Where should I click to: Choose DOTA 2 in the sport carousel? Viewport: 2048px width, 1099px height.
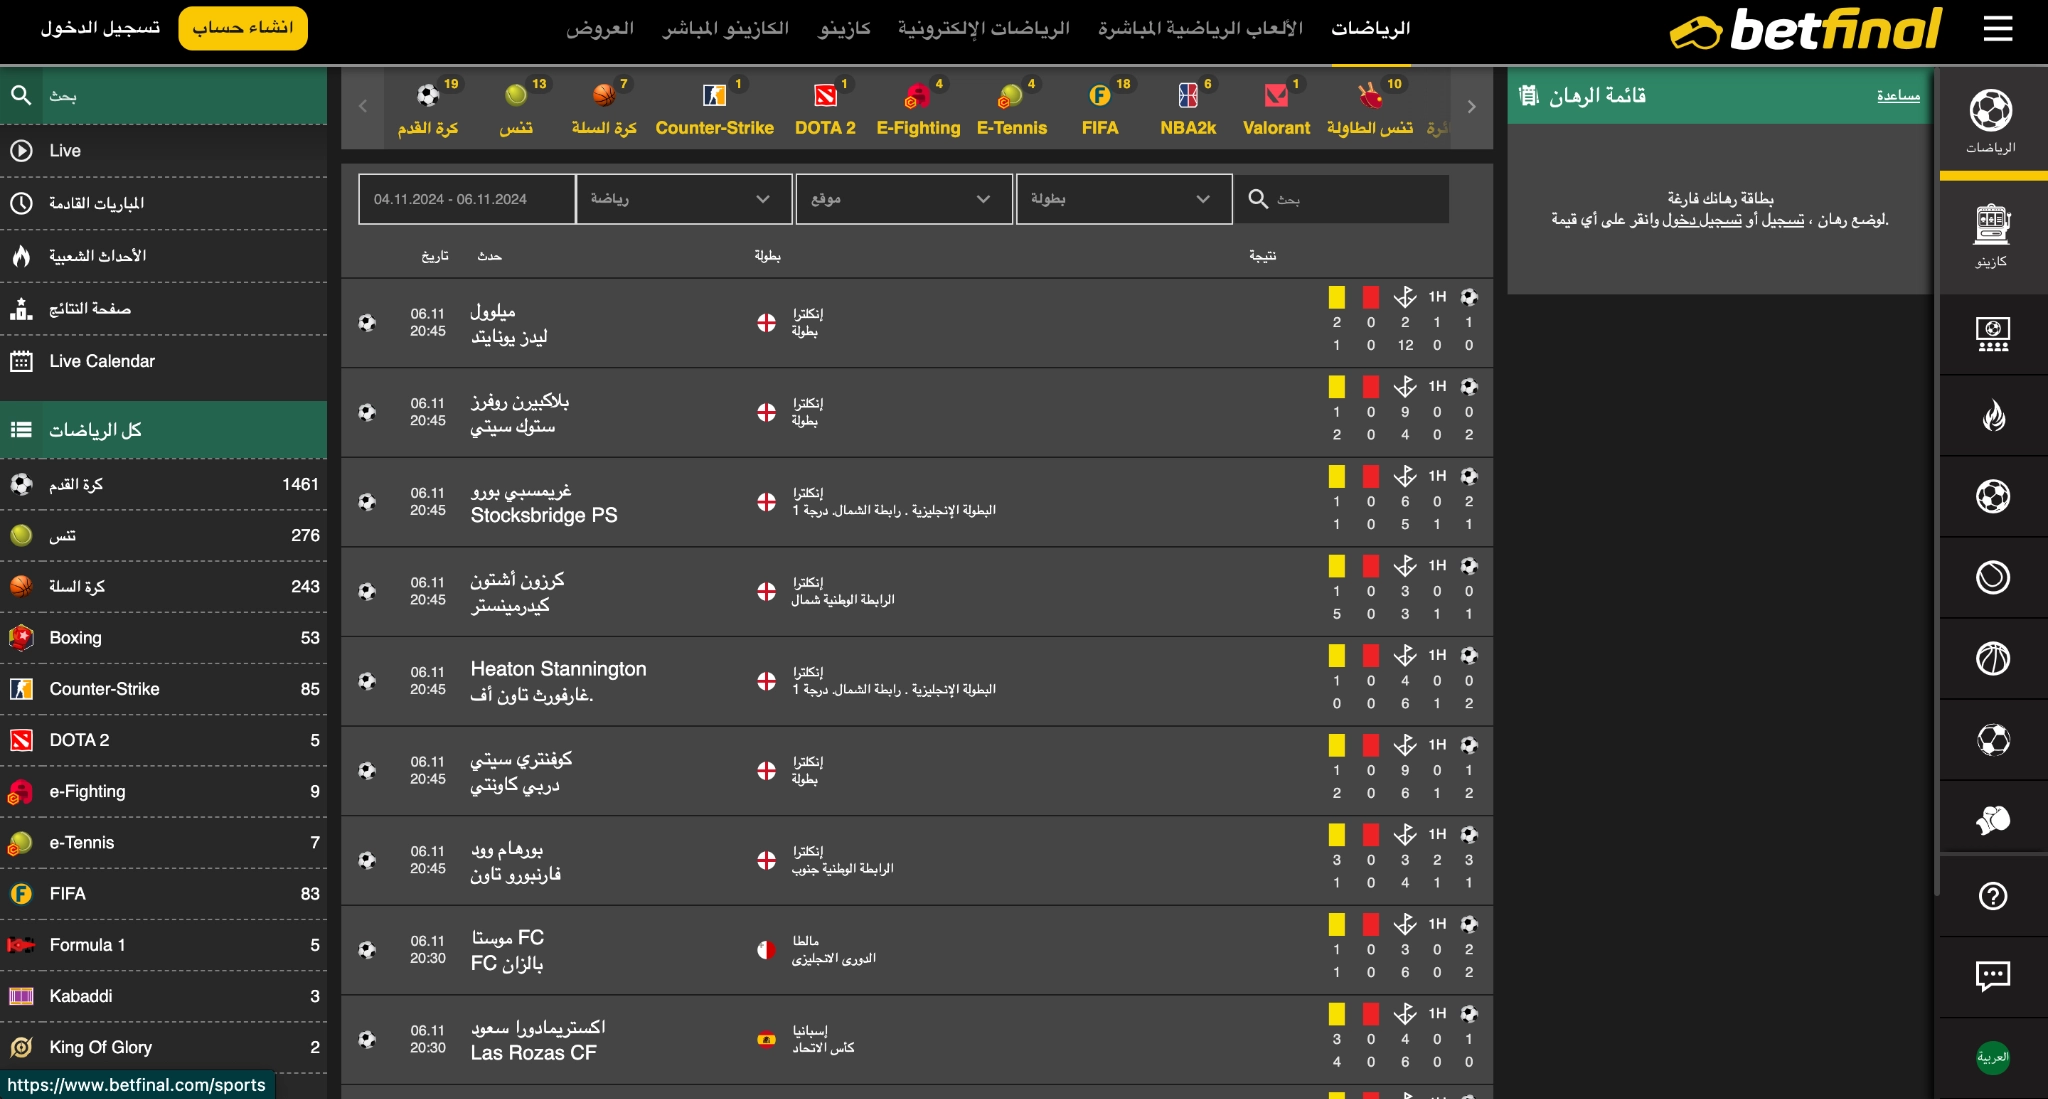tap(825, 109)
